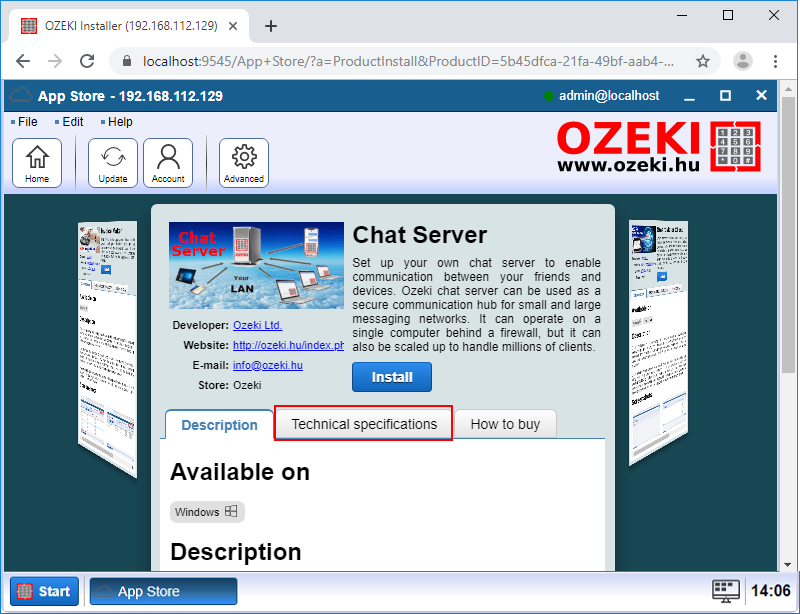
Task: Click the site lock icon in address bar
Action: point(127,61)
